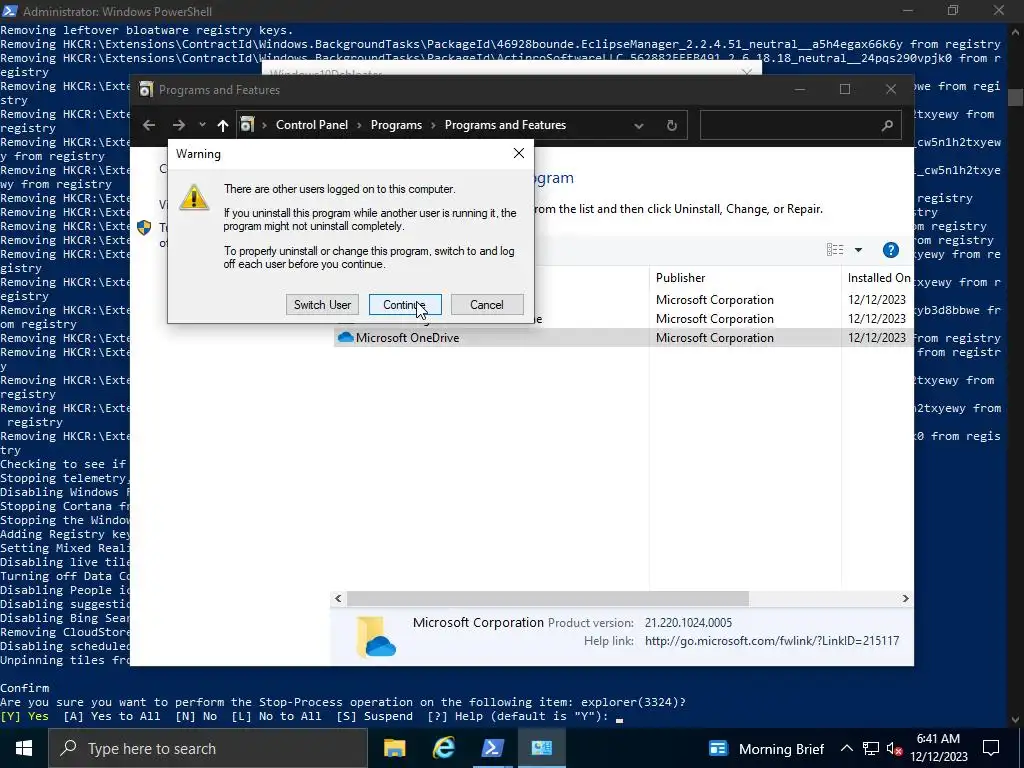Go up one level arrow

[x=223, y=125]
